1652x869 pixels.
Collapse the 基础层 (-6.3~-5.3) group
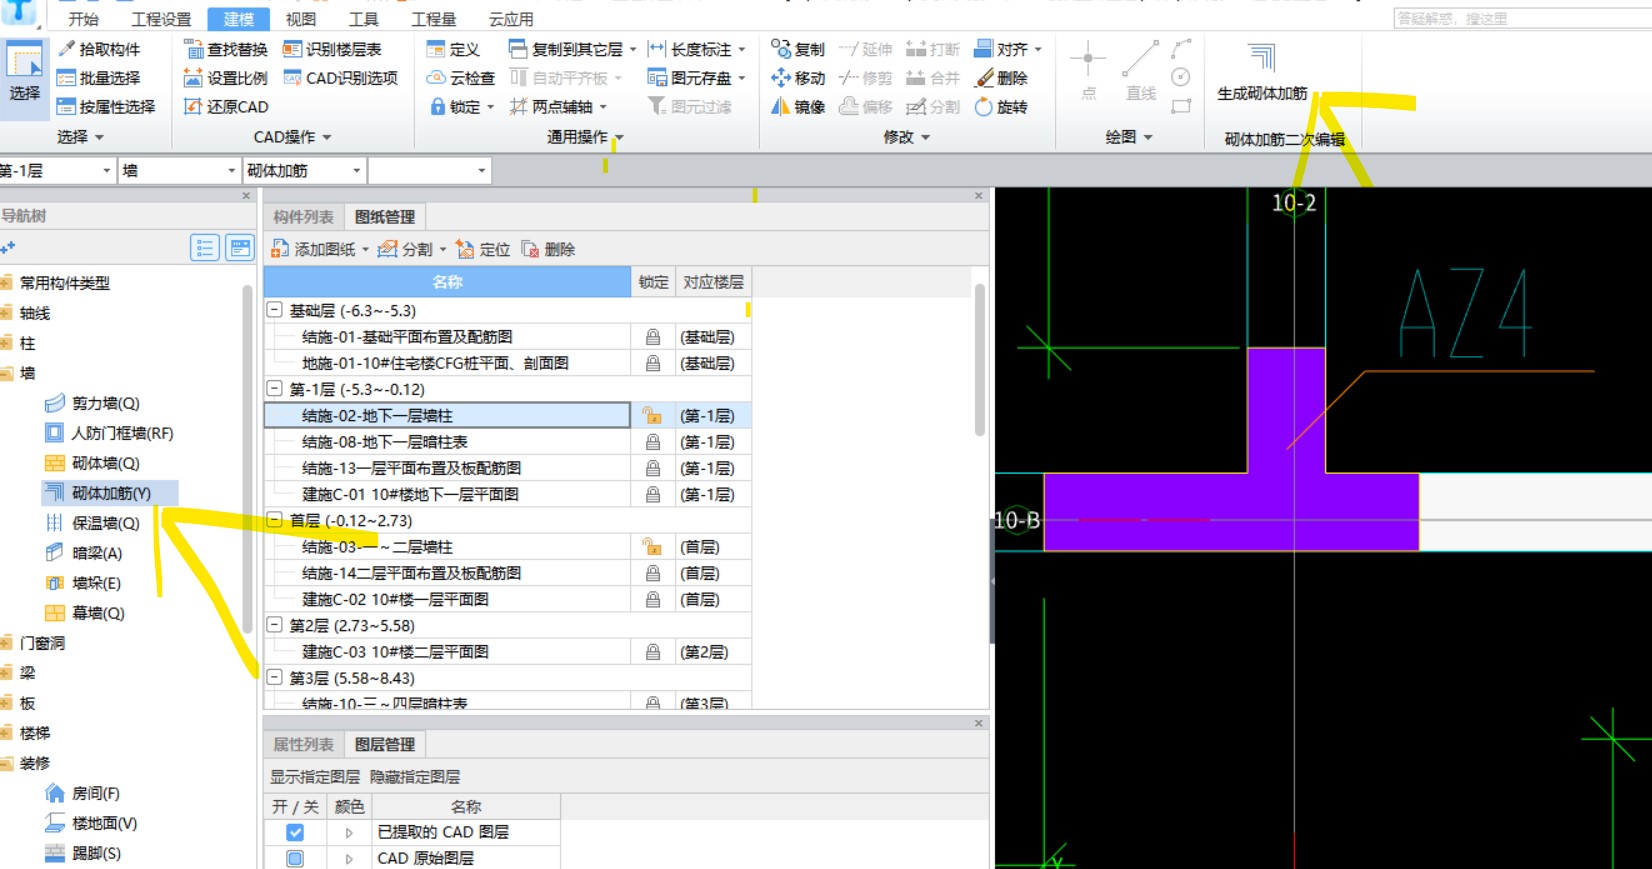pyautogui.click(x=274, y=311)
